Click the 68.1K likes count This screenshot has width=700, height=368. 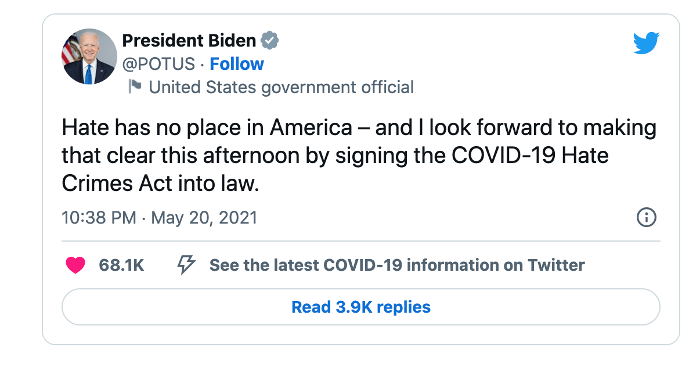(x=121, y=265)
